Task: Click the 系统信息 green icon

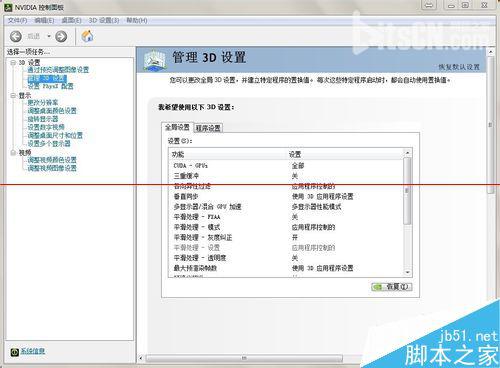Action: (x=15, y=352)
